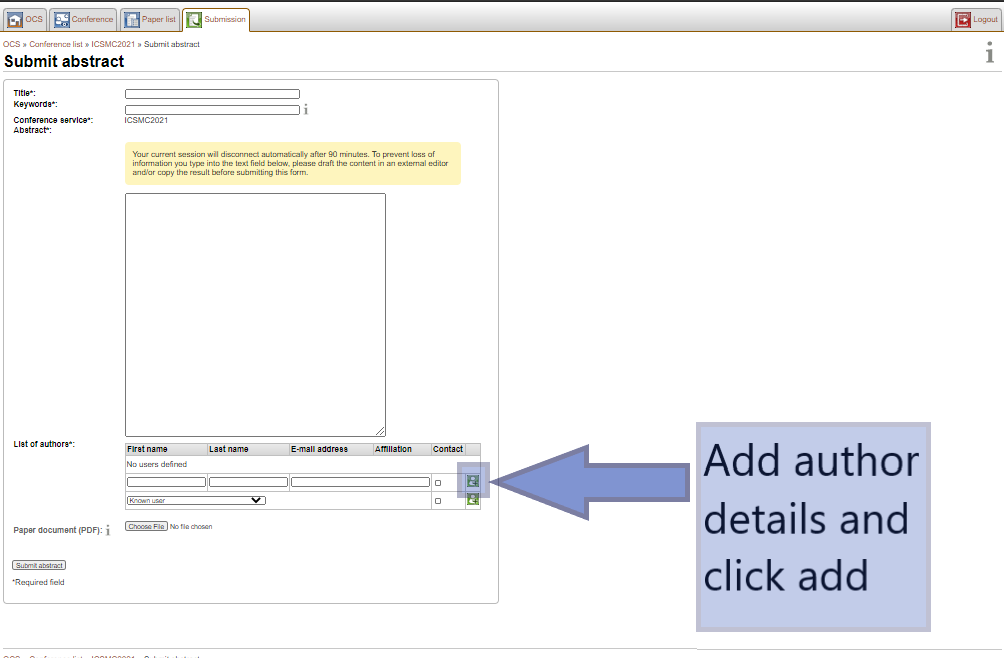Click add-author icon in new author row
The width and height of the screenshot is (1004, 658).
(472, 482)
